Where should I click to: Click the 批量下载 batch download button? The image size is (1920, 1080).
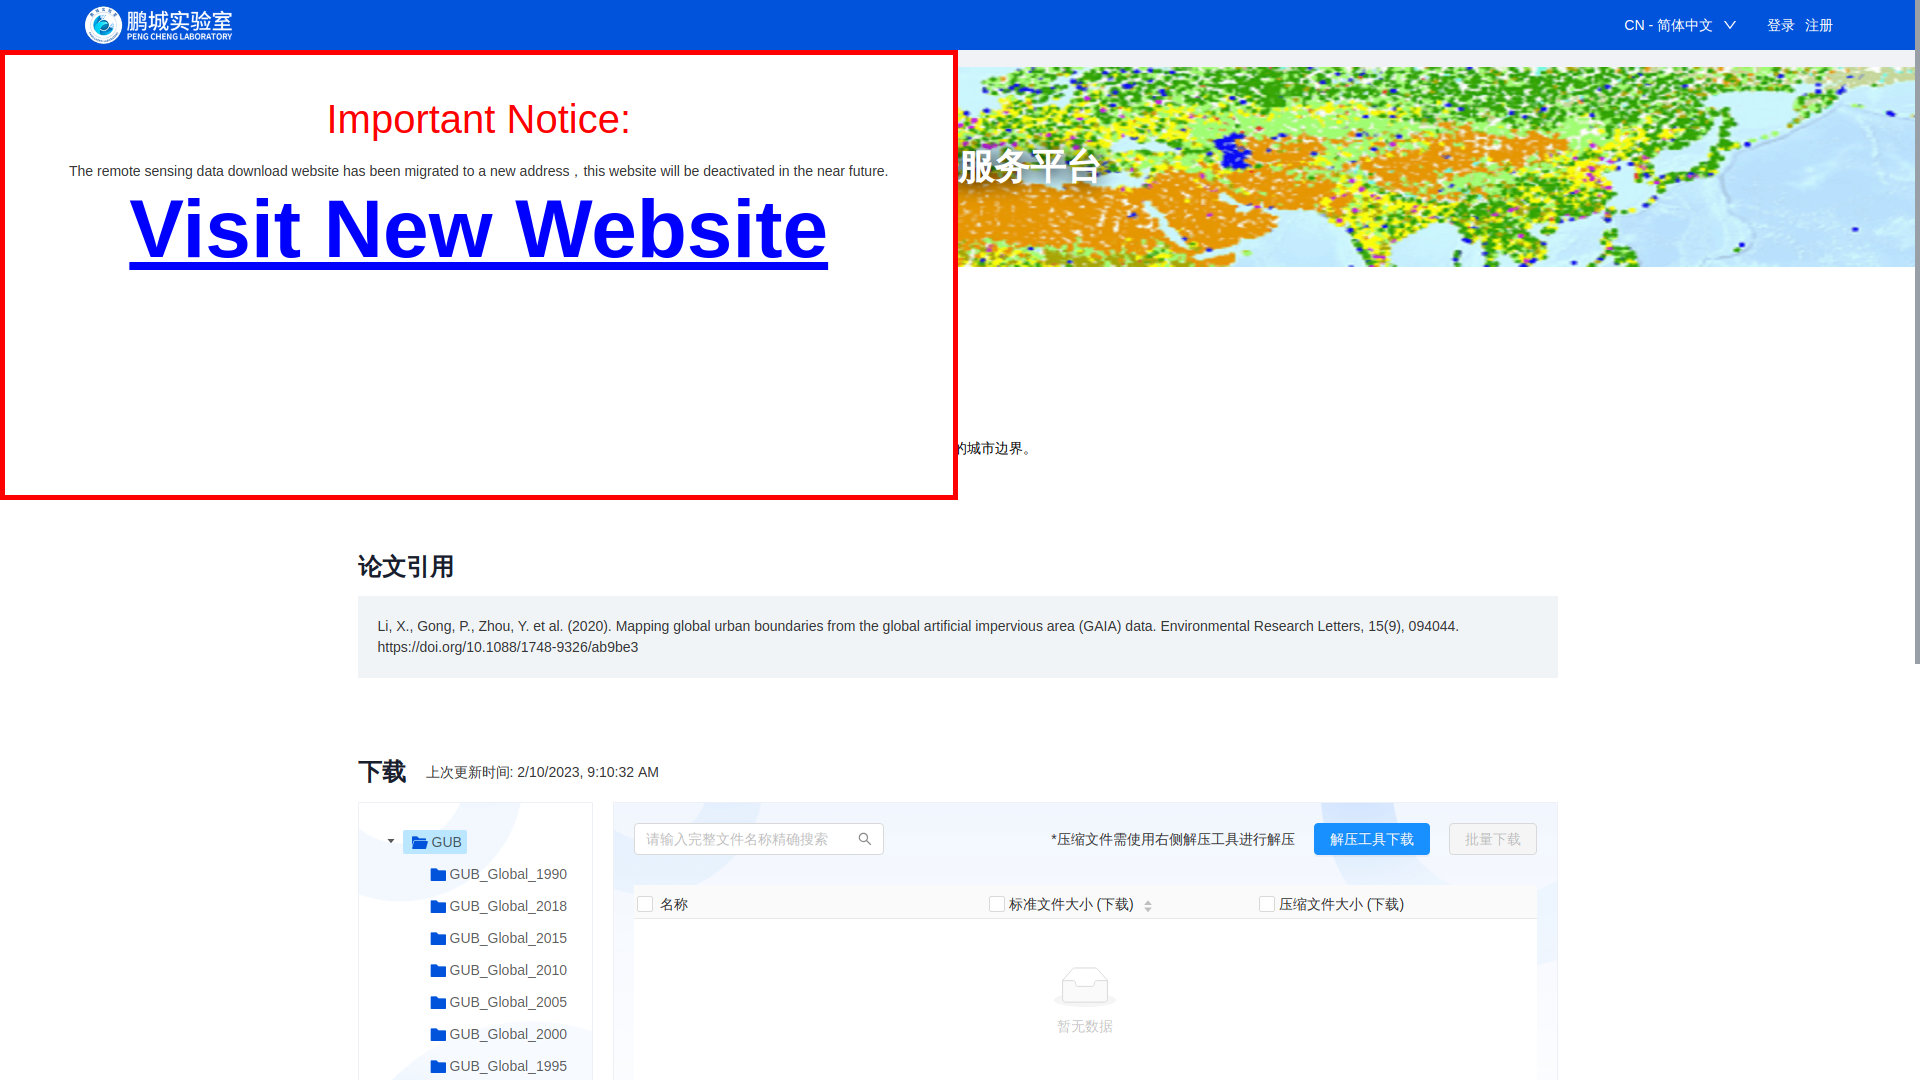pyautogui.click(x=1492, y=839)
